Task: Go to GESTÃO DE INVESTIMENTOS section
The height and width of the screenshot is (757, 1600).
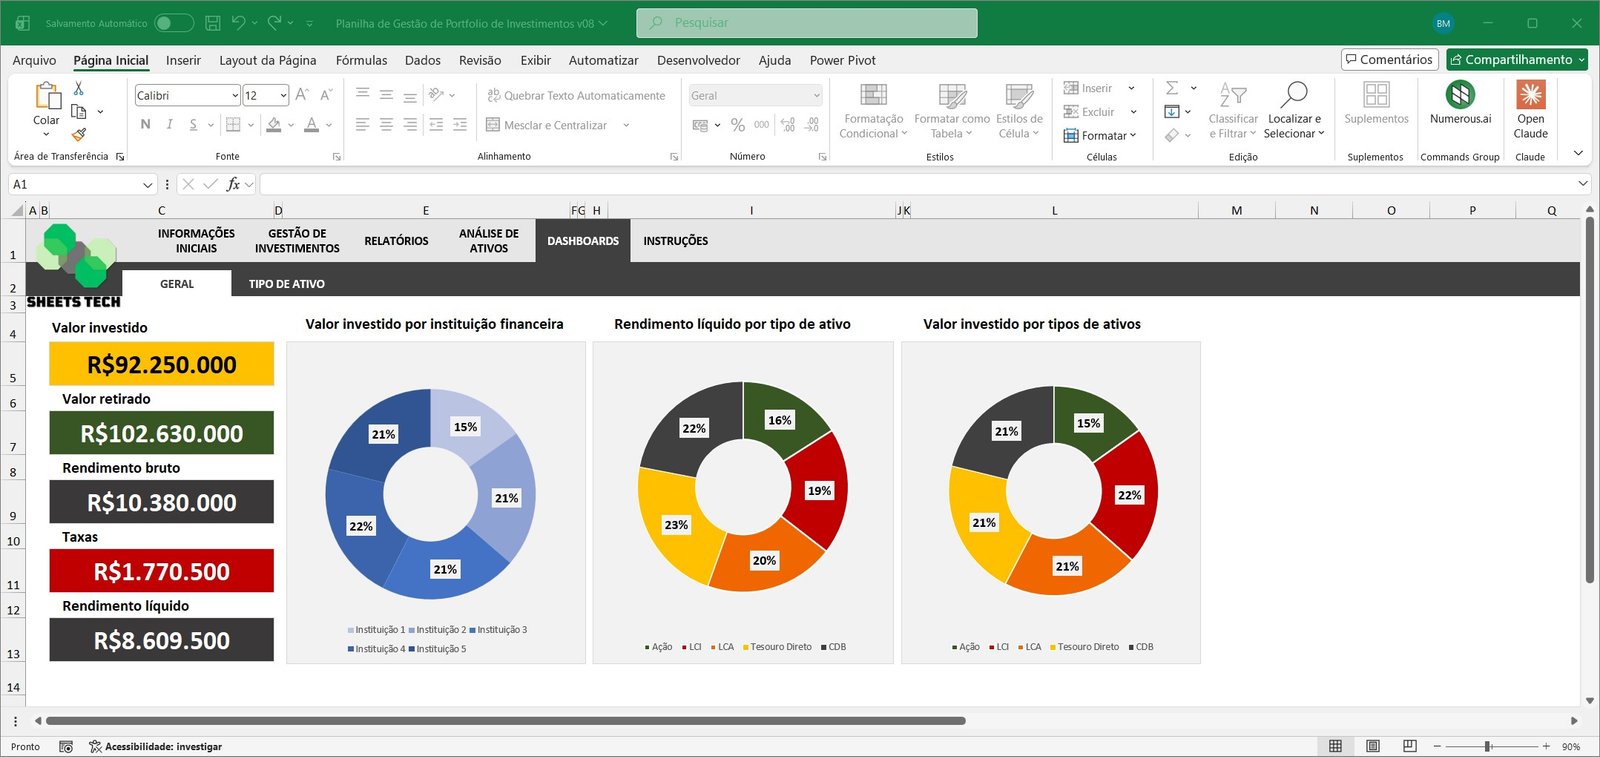Action: (297, 241)
